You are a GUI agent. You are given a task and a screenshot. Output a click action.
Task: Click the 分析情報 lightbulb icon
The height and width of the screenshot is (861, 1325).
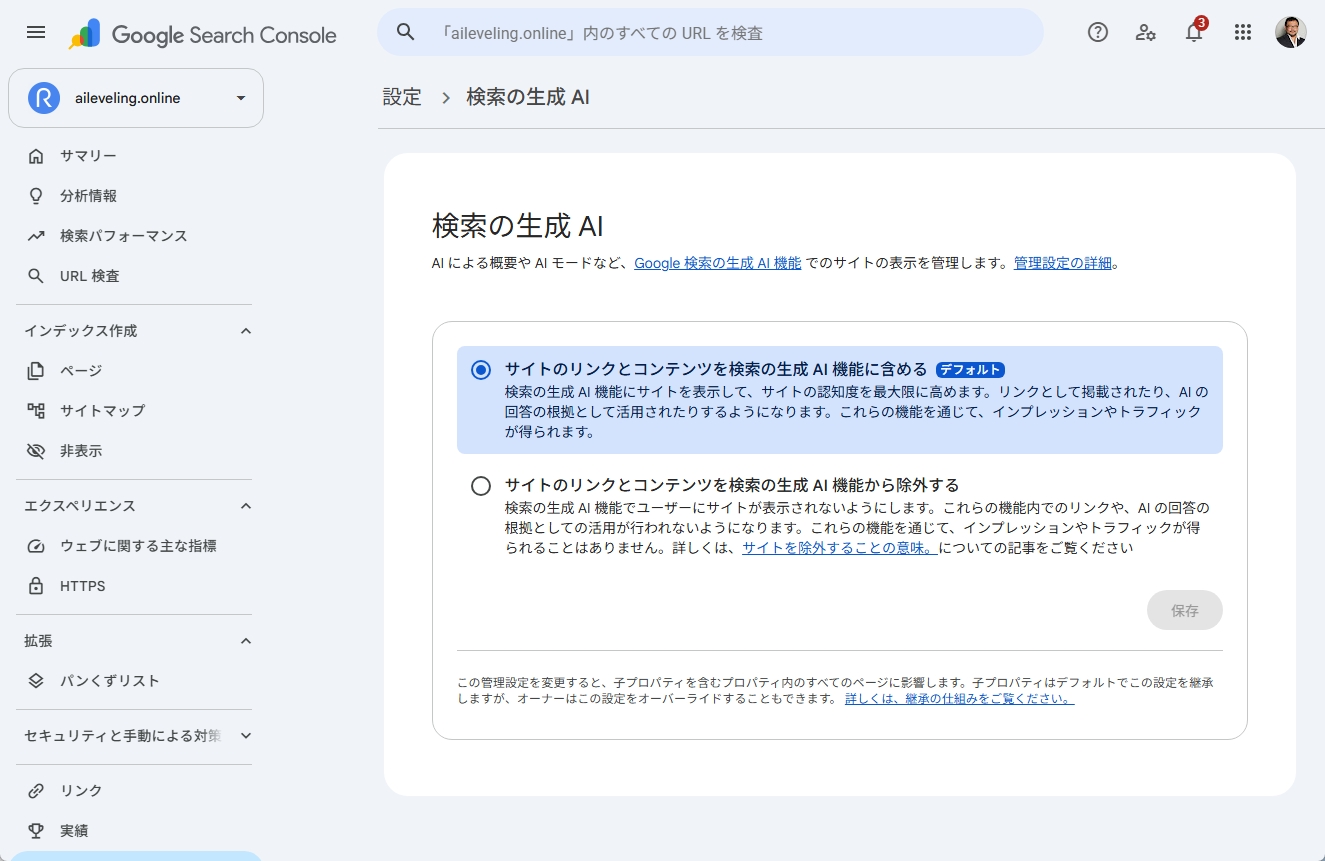(36, 196)
